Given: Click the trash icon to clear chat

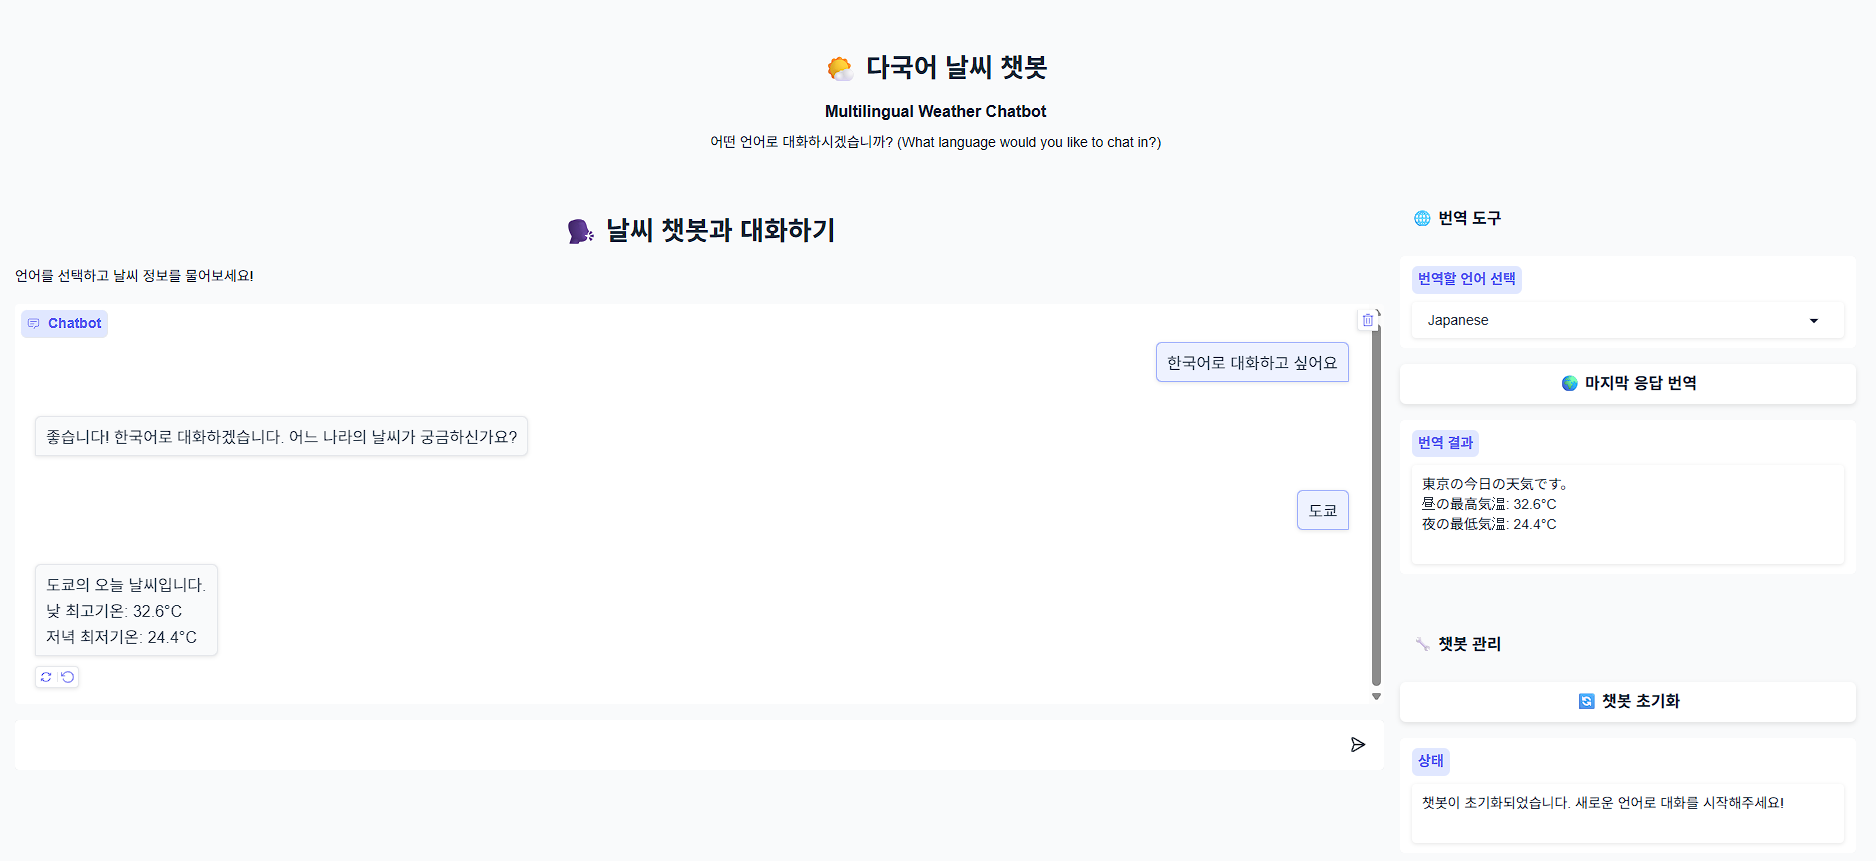Looking at the screenshot, I should (x=1367, y=320).
